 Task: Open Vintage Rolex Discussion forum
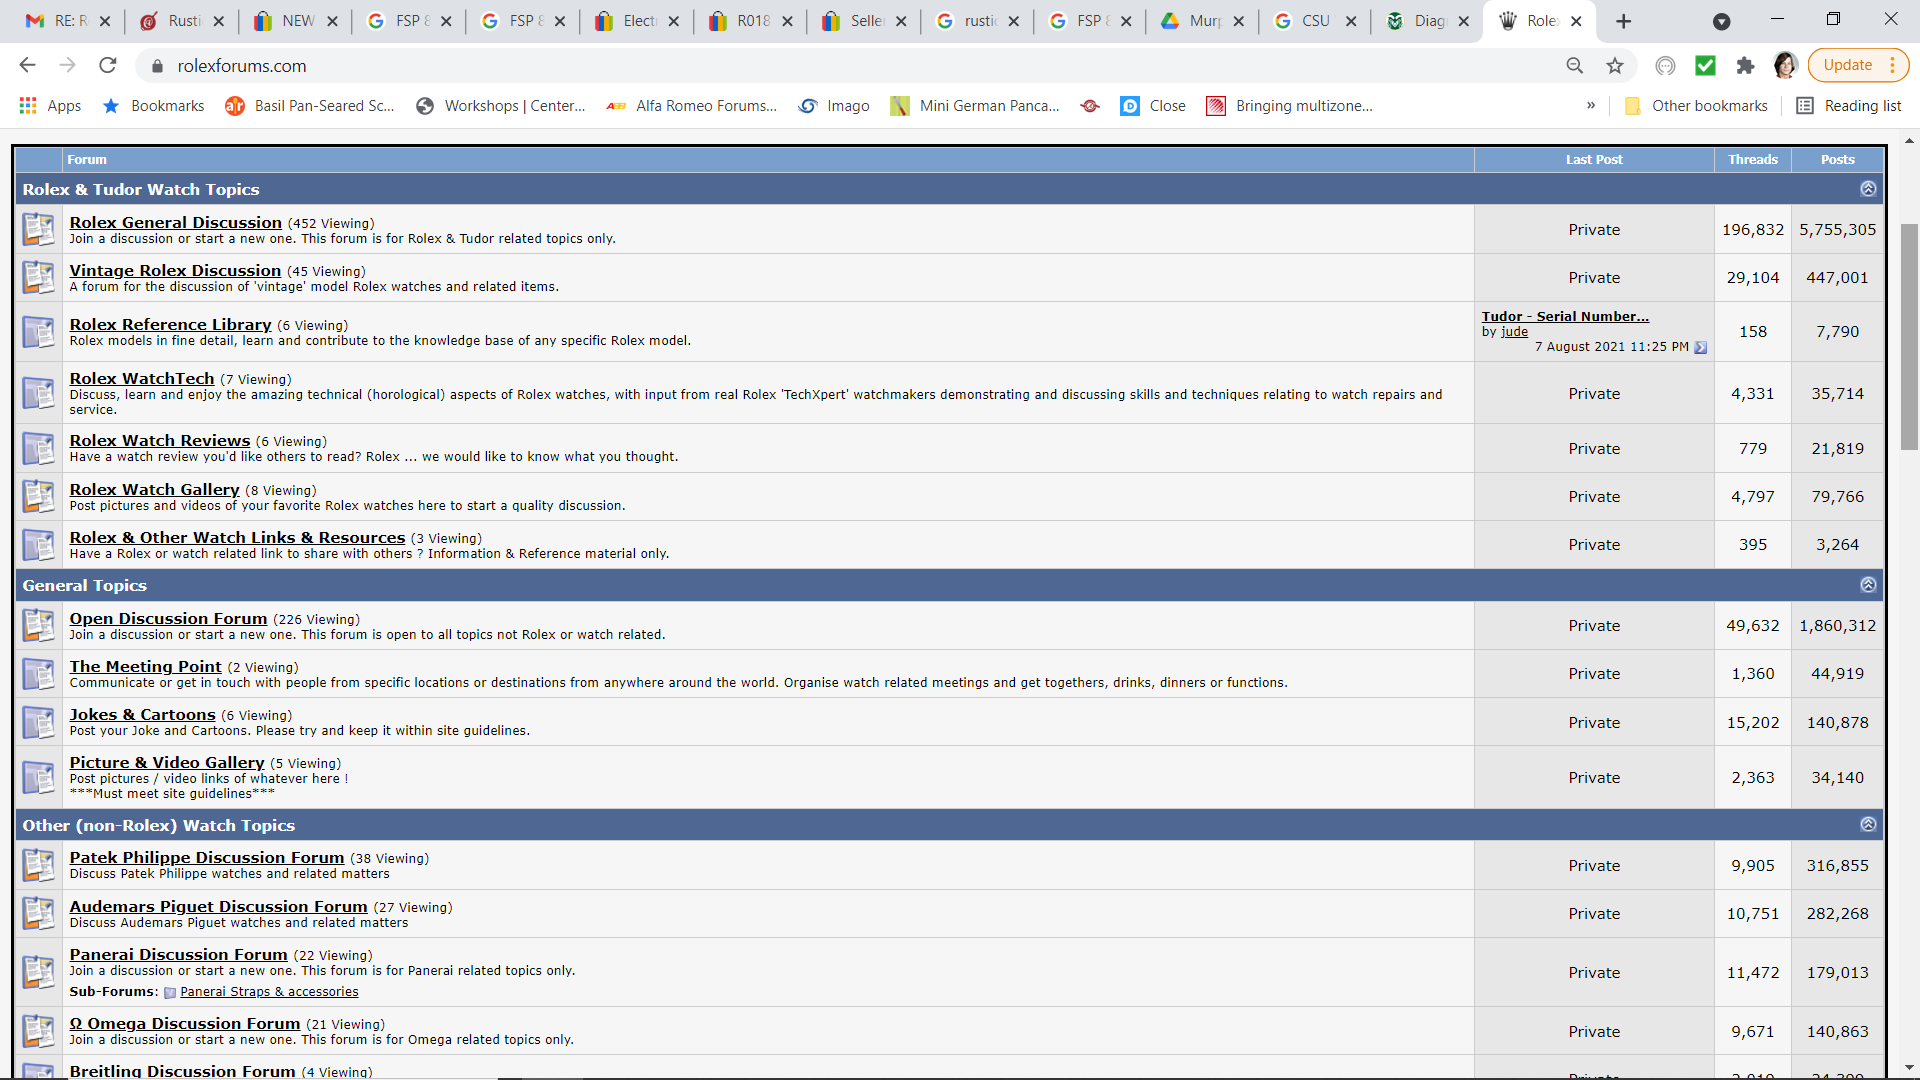click(x=175, y=270)
